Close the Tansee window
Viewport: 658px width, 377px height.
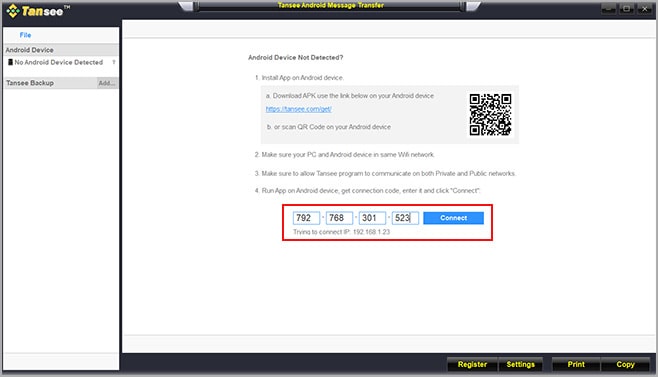point(645,9)
